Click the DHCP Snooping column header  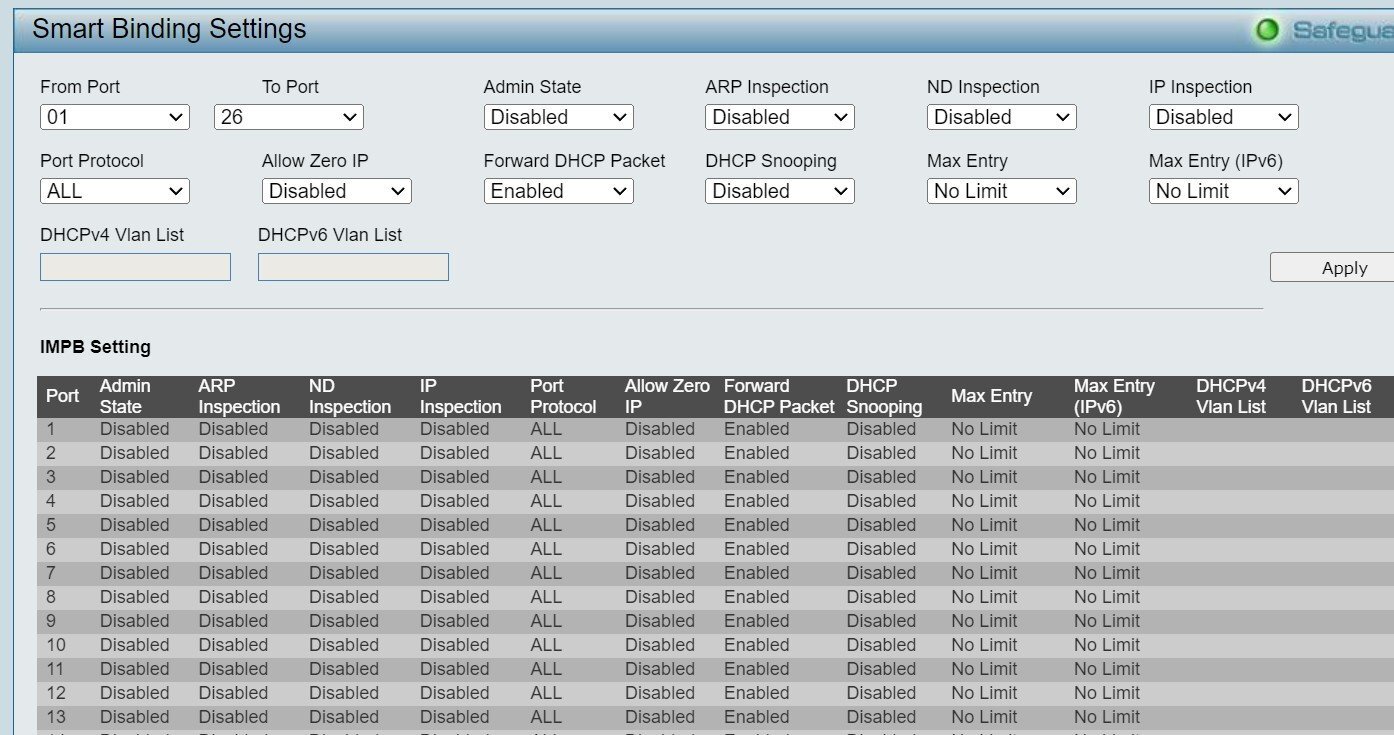pyautogui.click(x=883, y=396)
